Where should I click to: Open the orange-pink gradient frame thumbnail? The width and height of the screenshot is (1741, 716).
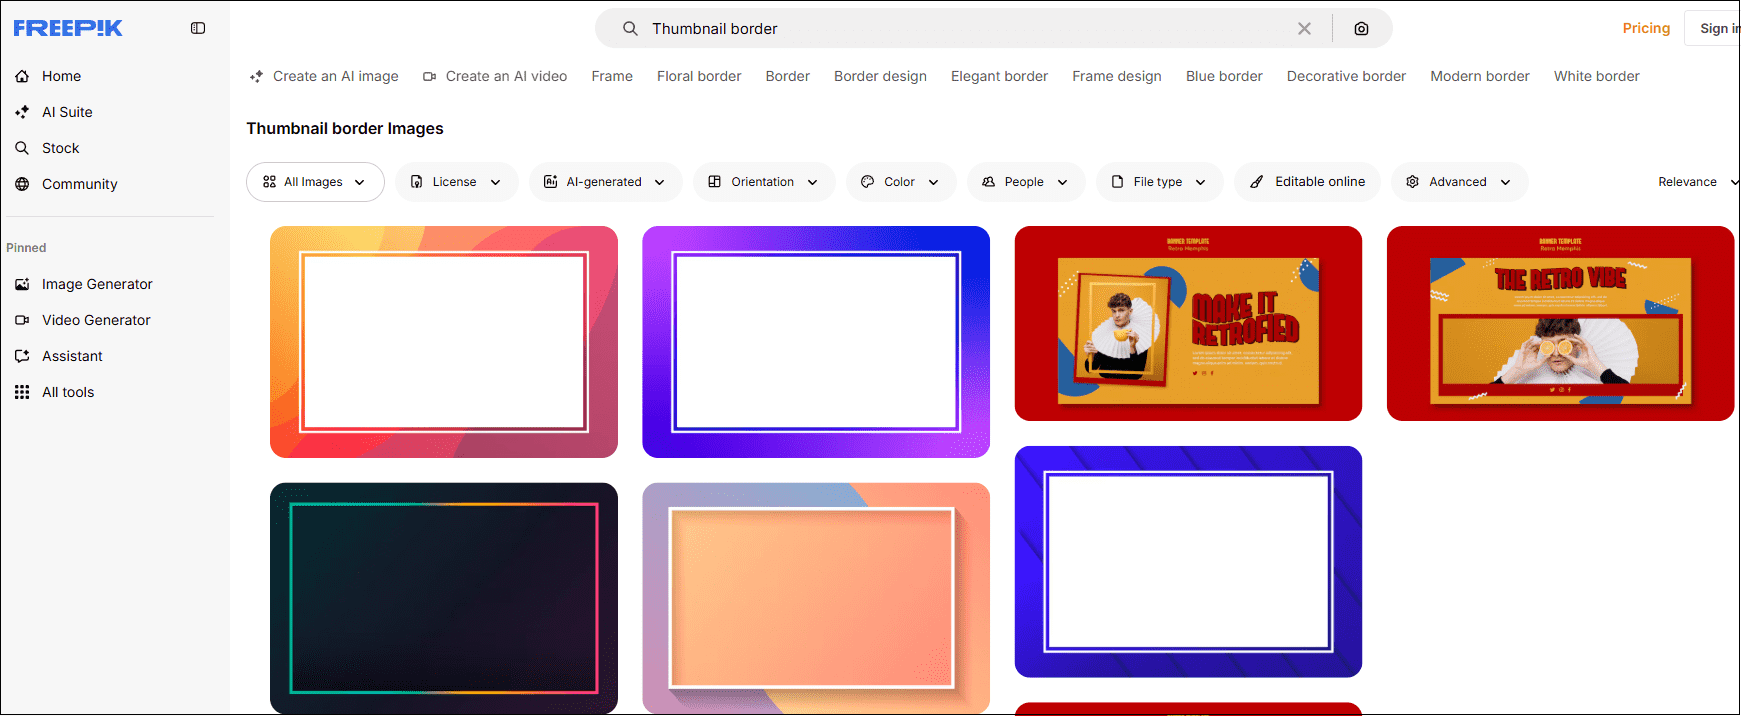click(x=444, y=342)
